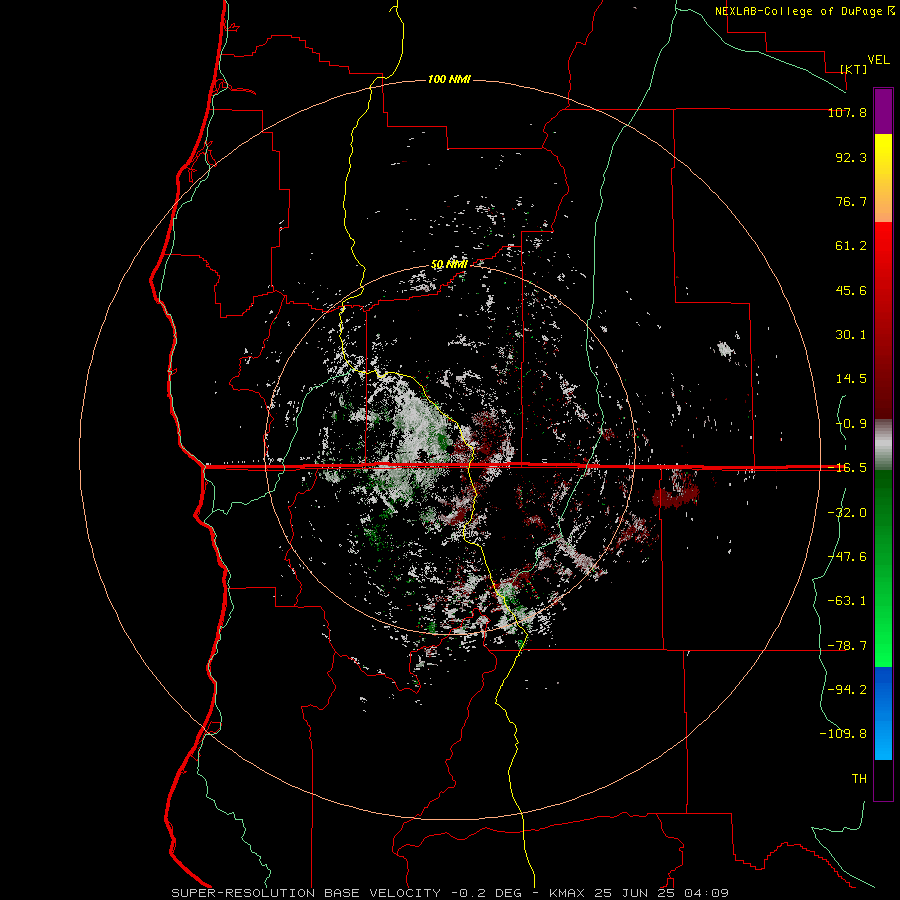Click the -32.0 legend value
Screen dimensions: 900x900
(x=847, y=513)
